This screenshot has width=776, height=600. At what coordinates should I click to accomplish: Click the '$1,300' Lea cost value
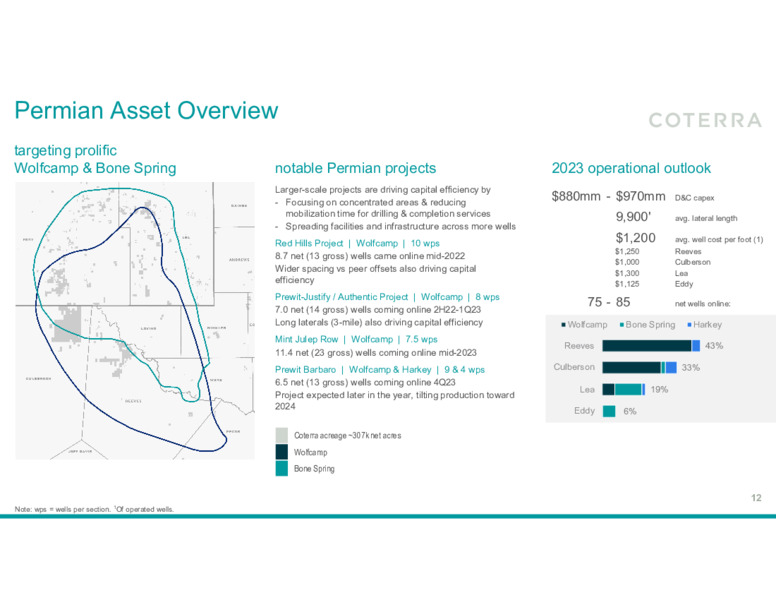(627, 273)
